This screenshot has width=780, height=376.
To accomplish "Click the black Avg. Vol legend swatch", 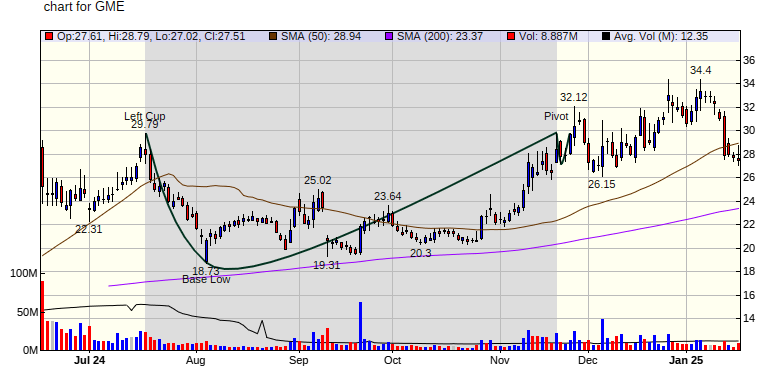I will [x=605, y=36].
